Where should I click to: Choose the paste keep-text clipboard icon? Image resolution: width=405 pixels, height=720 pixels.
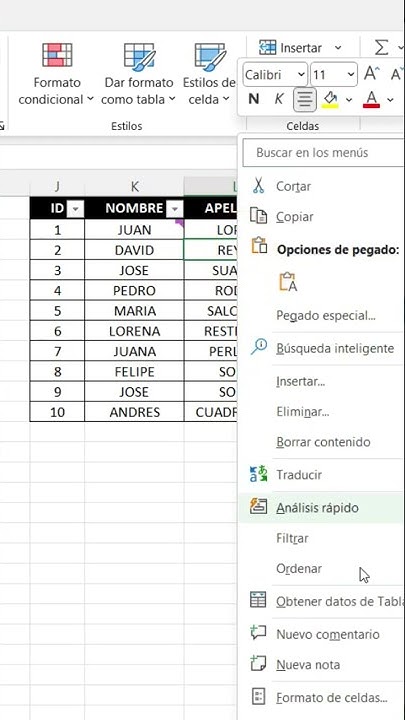point(287,282)
